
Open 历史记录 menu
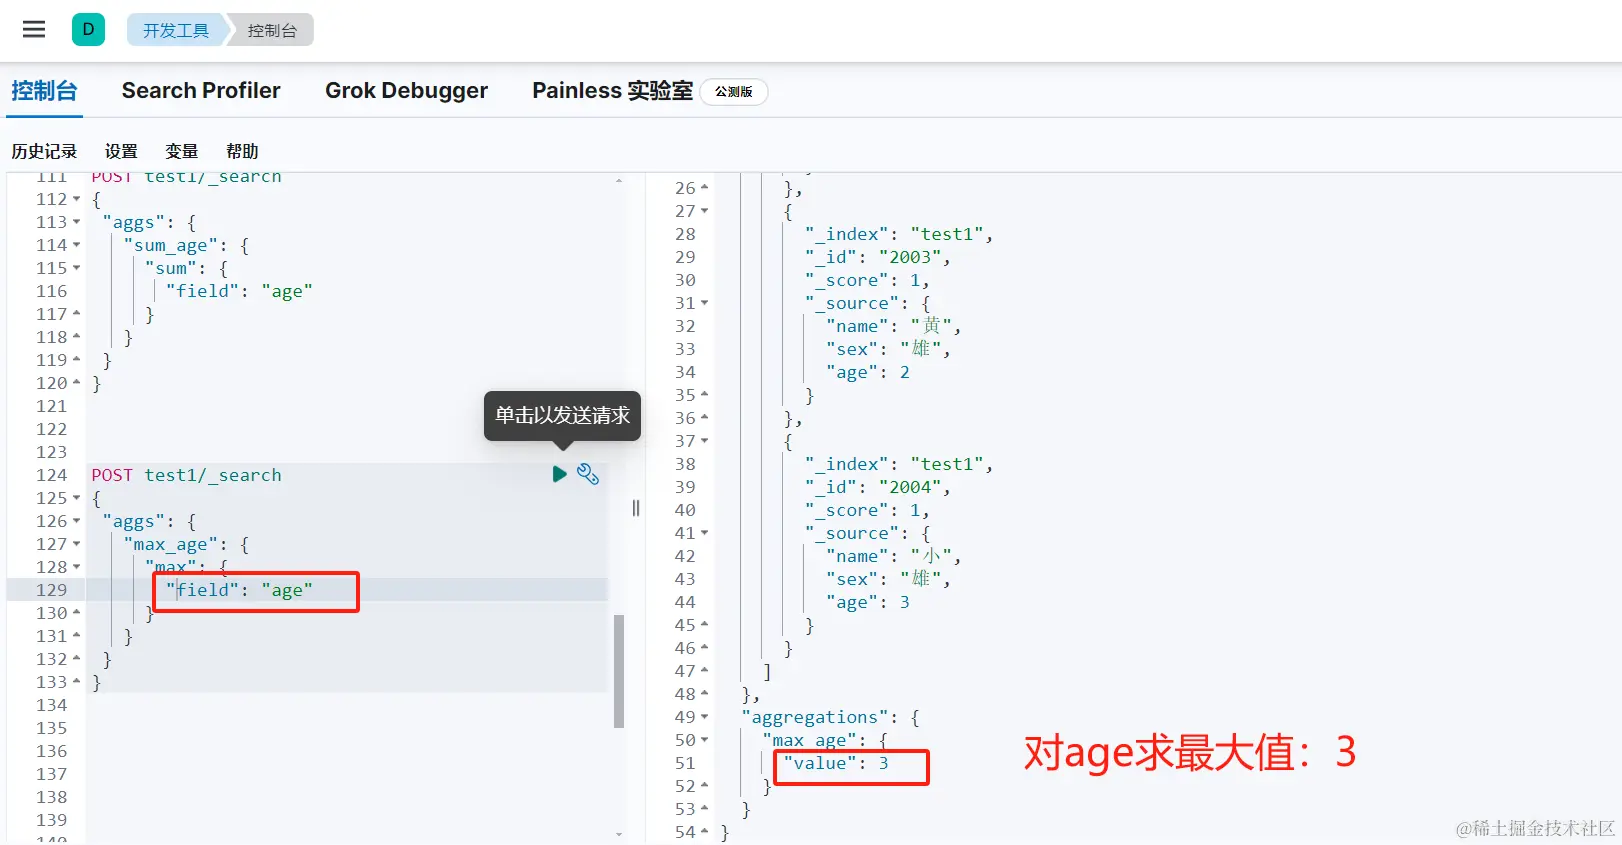coord(44,151)
